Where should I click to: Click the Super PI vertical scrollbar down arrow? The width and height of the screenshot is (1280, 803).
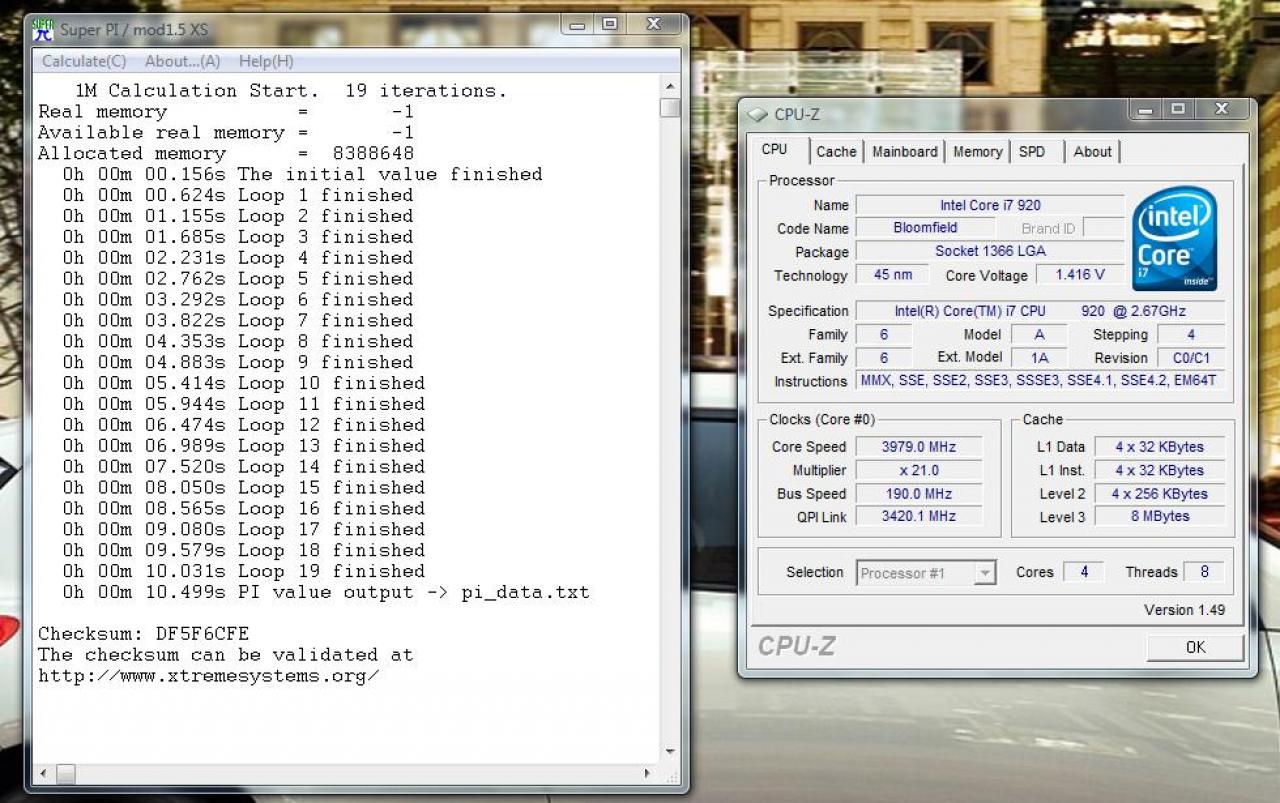[669, 752]
